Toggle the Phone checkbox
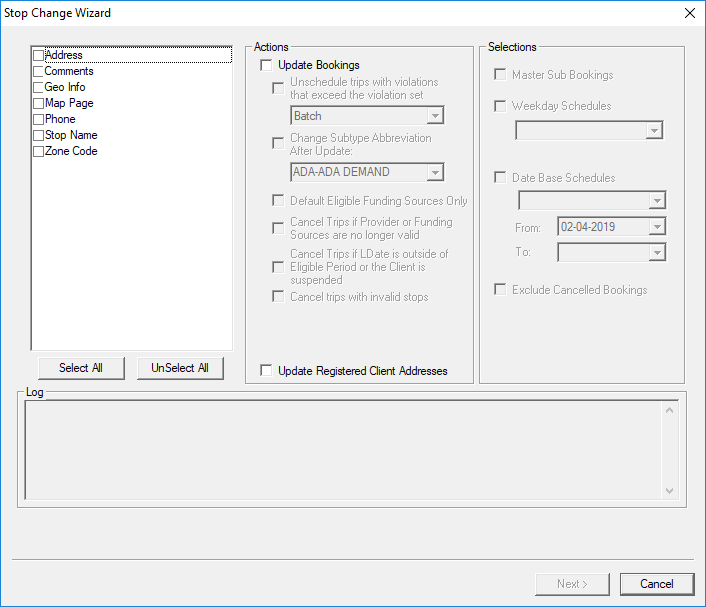The height and width of the screenshot is (607, 706). click(38, 120)
